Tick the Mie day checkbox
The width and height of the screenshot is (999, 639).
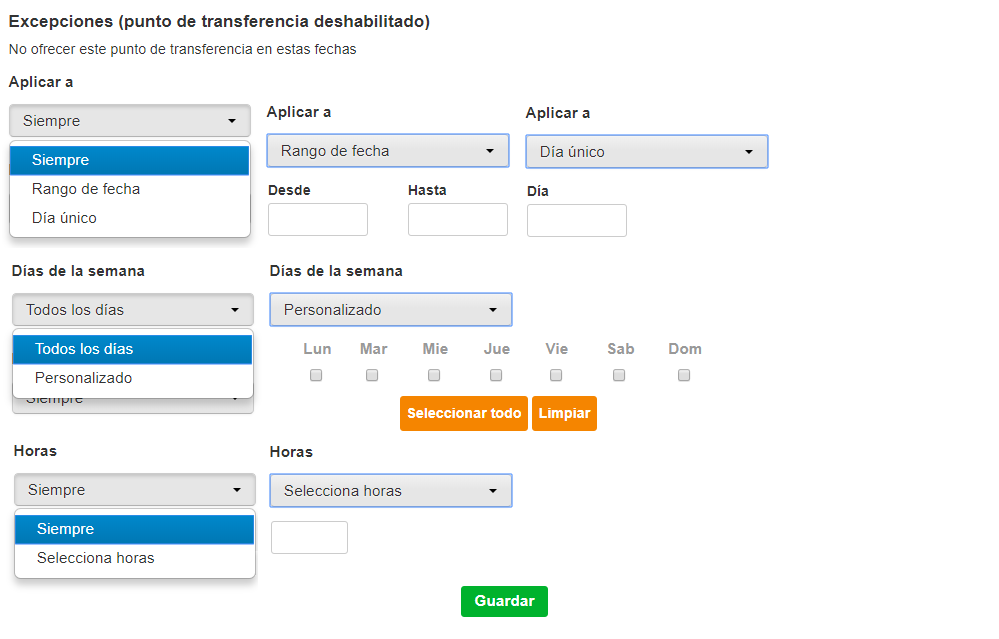[434, 375]
